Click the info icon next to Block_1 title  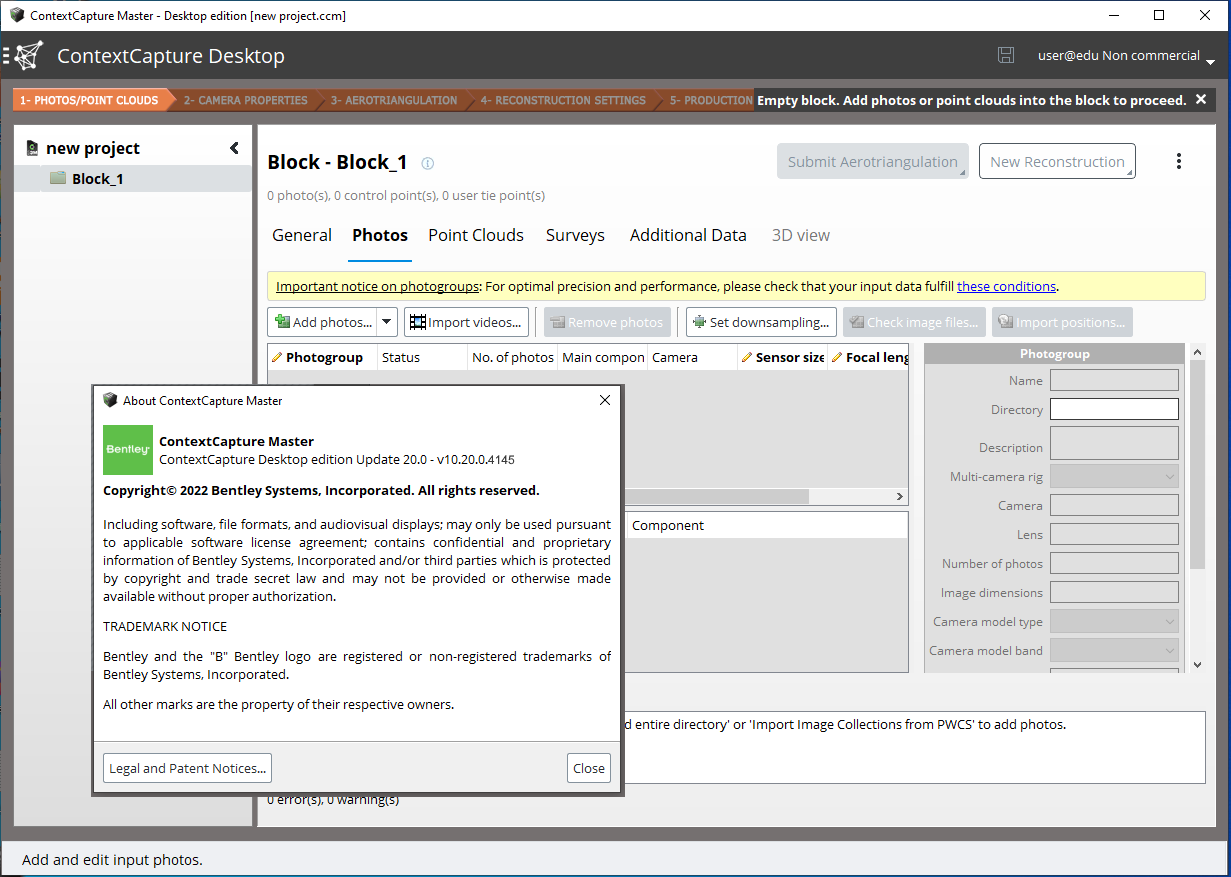click(x=428, y=163)
